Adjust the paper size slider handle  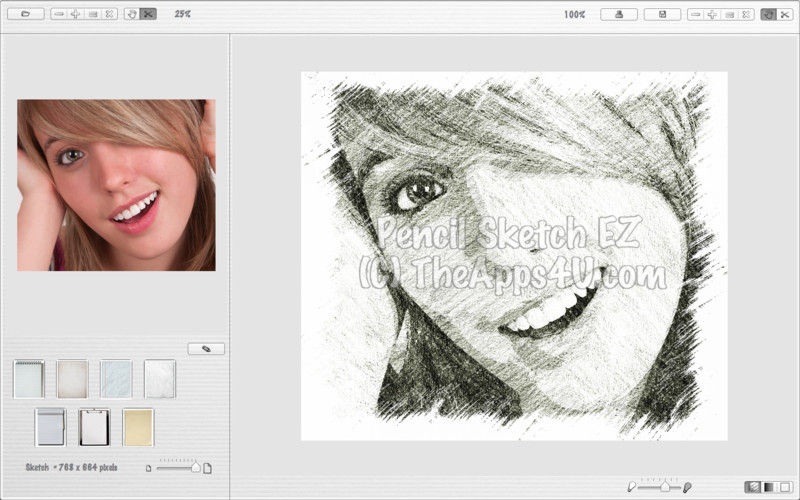(x=195, y=467)
